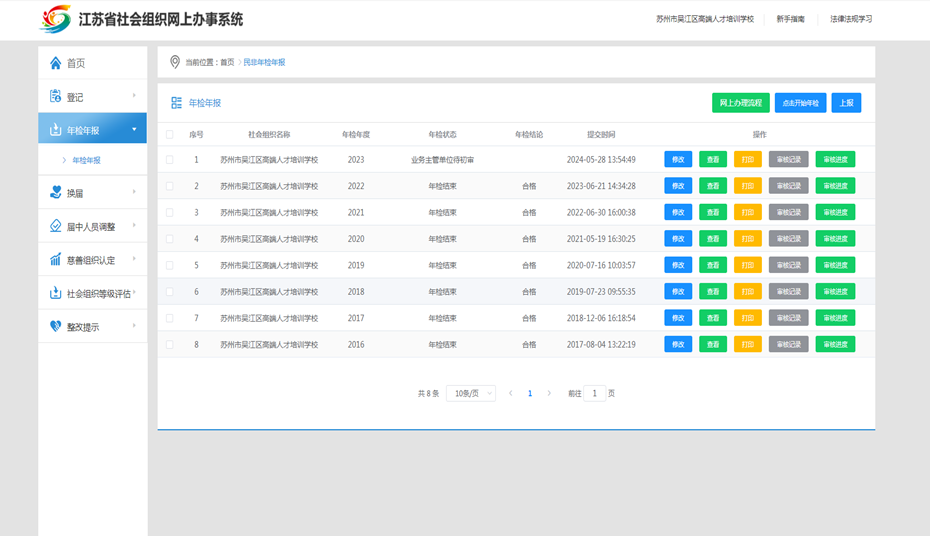
Task: Open the 法律法规学习 top link
Action: tap(851, 19)
